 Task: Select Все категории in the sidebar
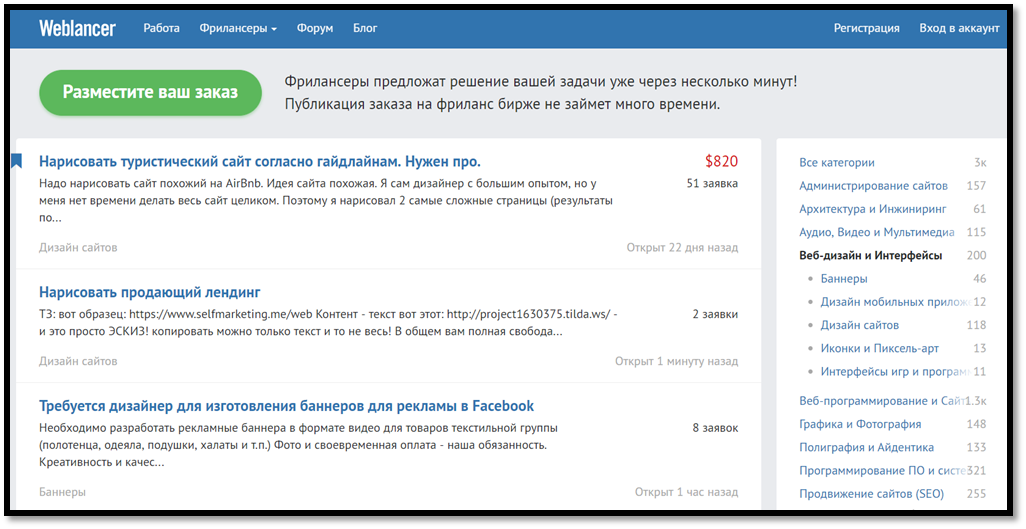pos(837,162)
